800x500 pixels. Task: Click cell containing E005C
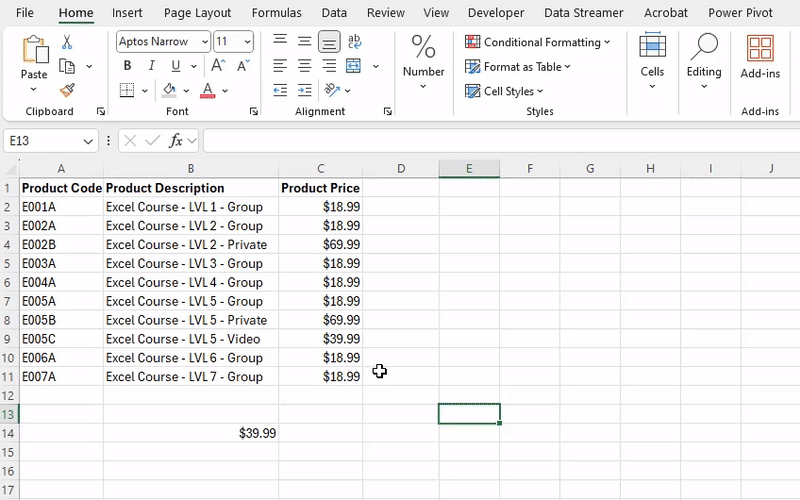point(61,339)
